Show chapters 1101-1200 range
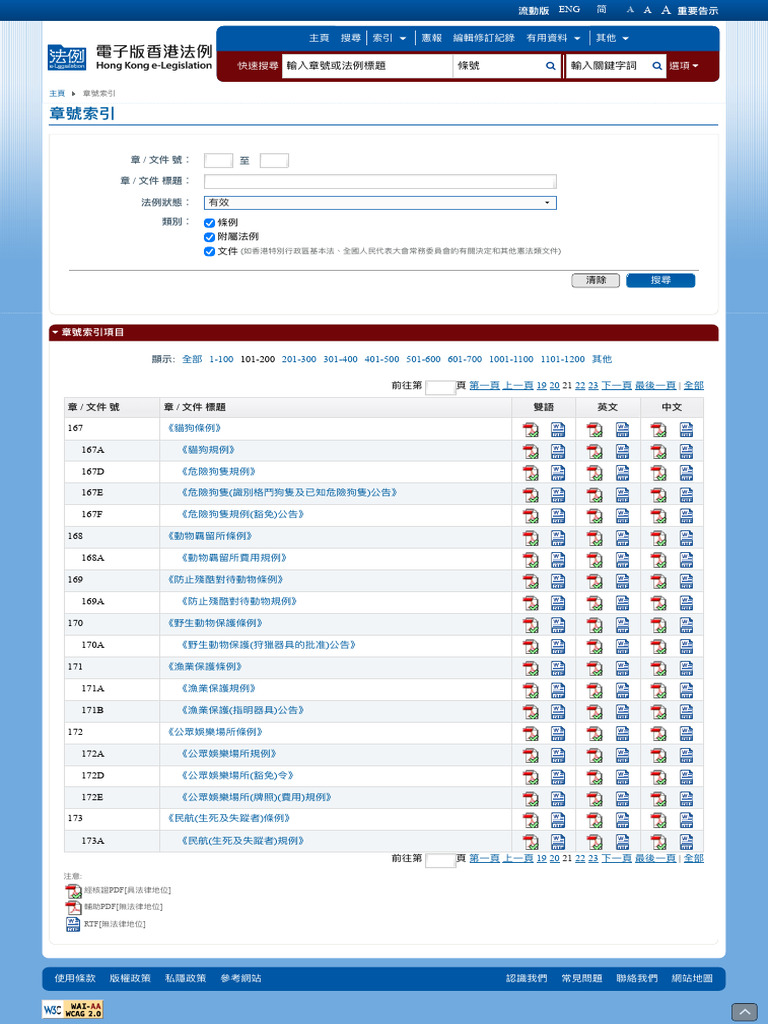768x1024 pixels. pos(562,359)
